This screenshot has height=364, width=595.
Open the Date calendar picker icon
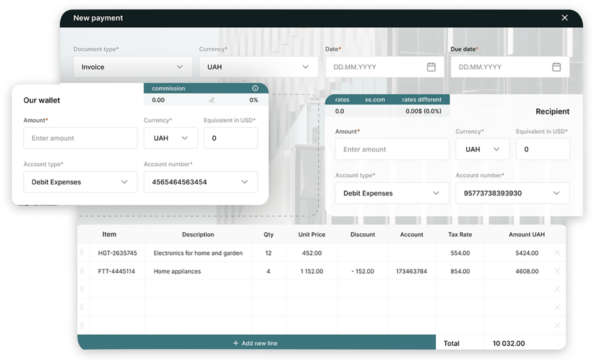[x=431, y=67]
